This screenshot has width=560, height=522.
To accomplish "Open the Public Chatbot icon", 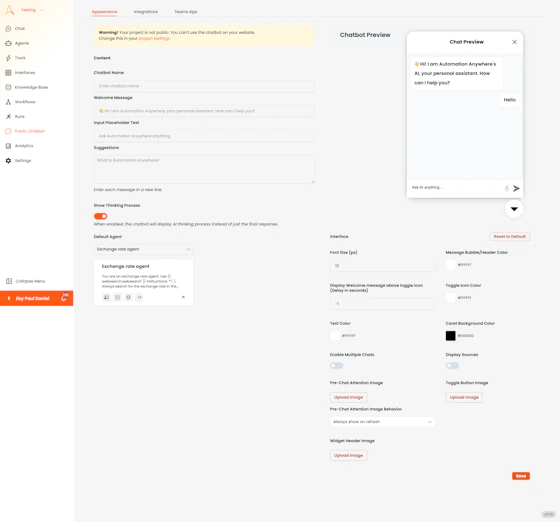I will (x=8, y=131).
